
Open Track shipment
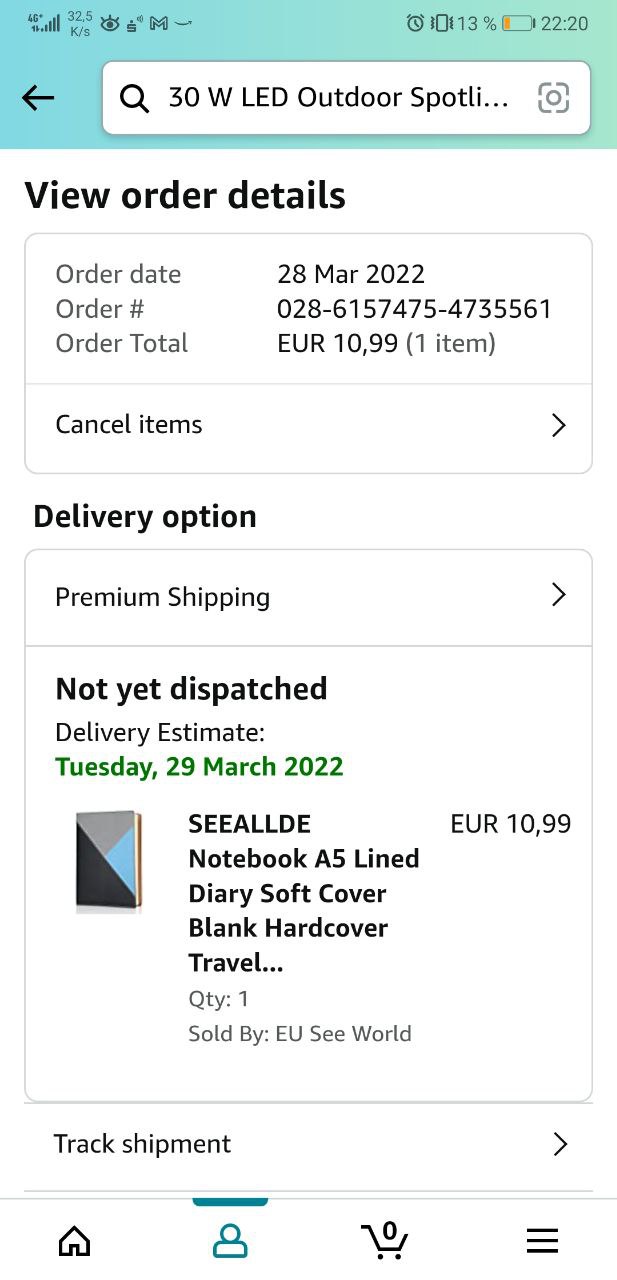143,1144
